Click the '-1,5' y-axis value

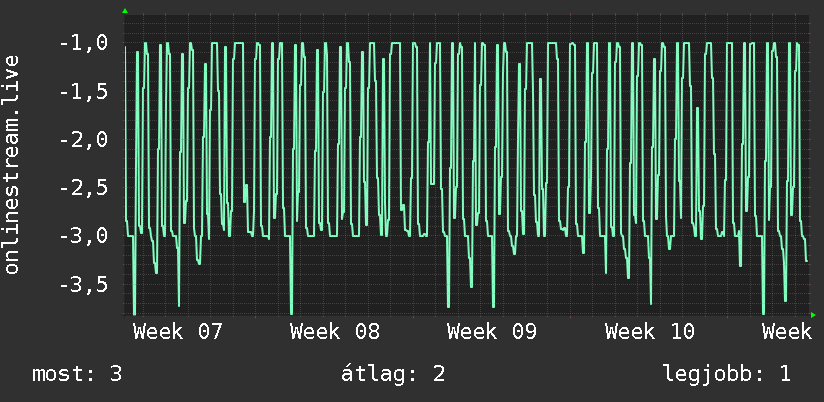tap(84, 92)
